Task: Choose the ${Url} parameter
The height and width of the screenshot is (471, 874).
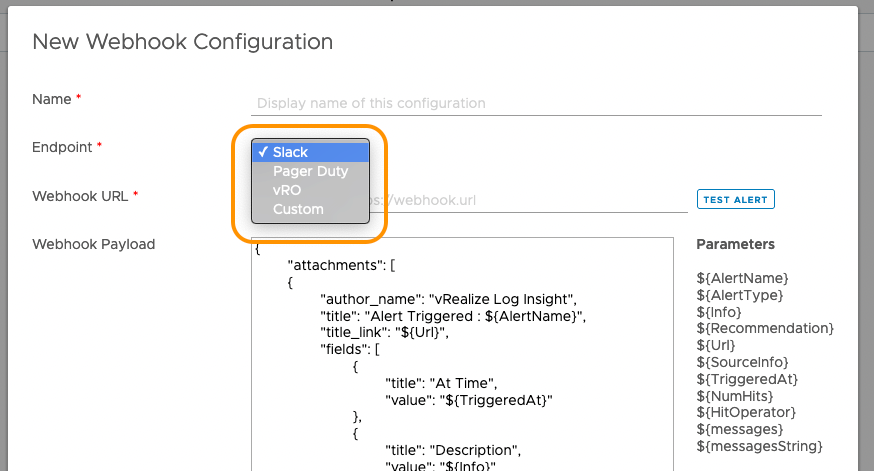Action: point(716,345)
